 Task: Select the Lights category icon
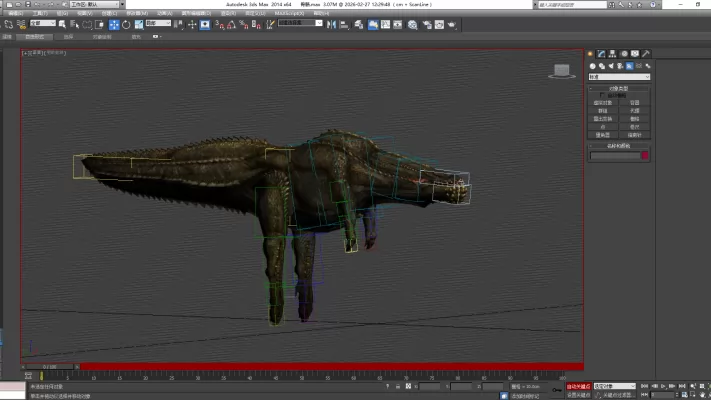coord(611,66)
